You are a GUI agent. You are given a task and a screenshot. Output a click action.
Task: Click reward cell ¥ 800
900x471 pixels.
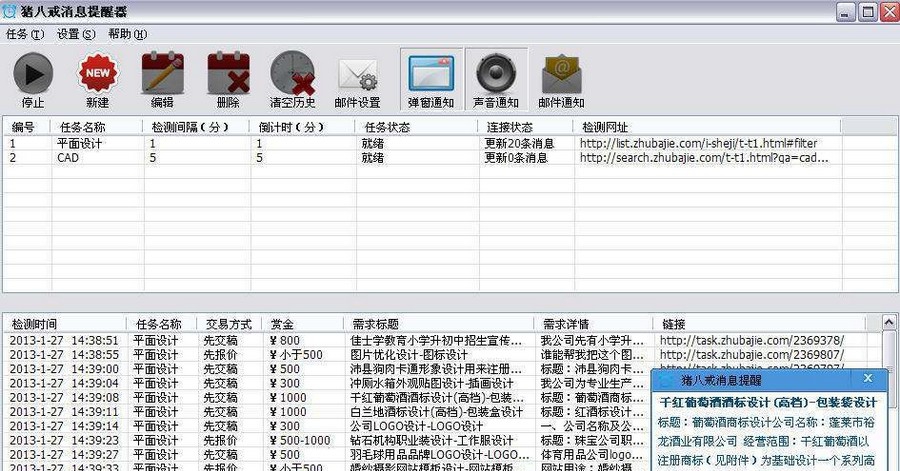pyautogui.click(x=285, y=340)
